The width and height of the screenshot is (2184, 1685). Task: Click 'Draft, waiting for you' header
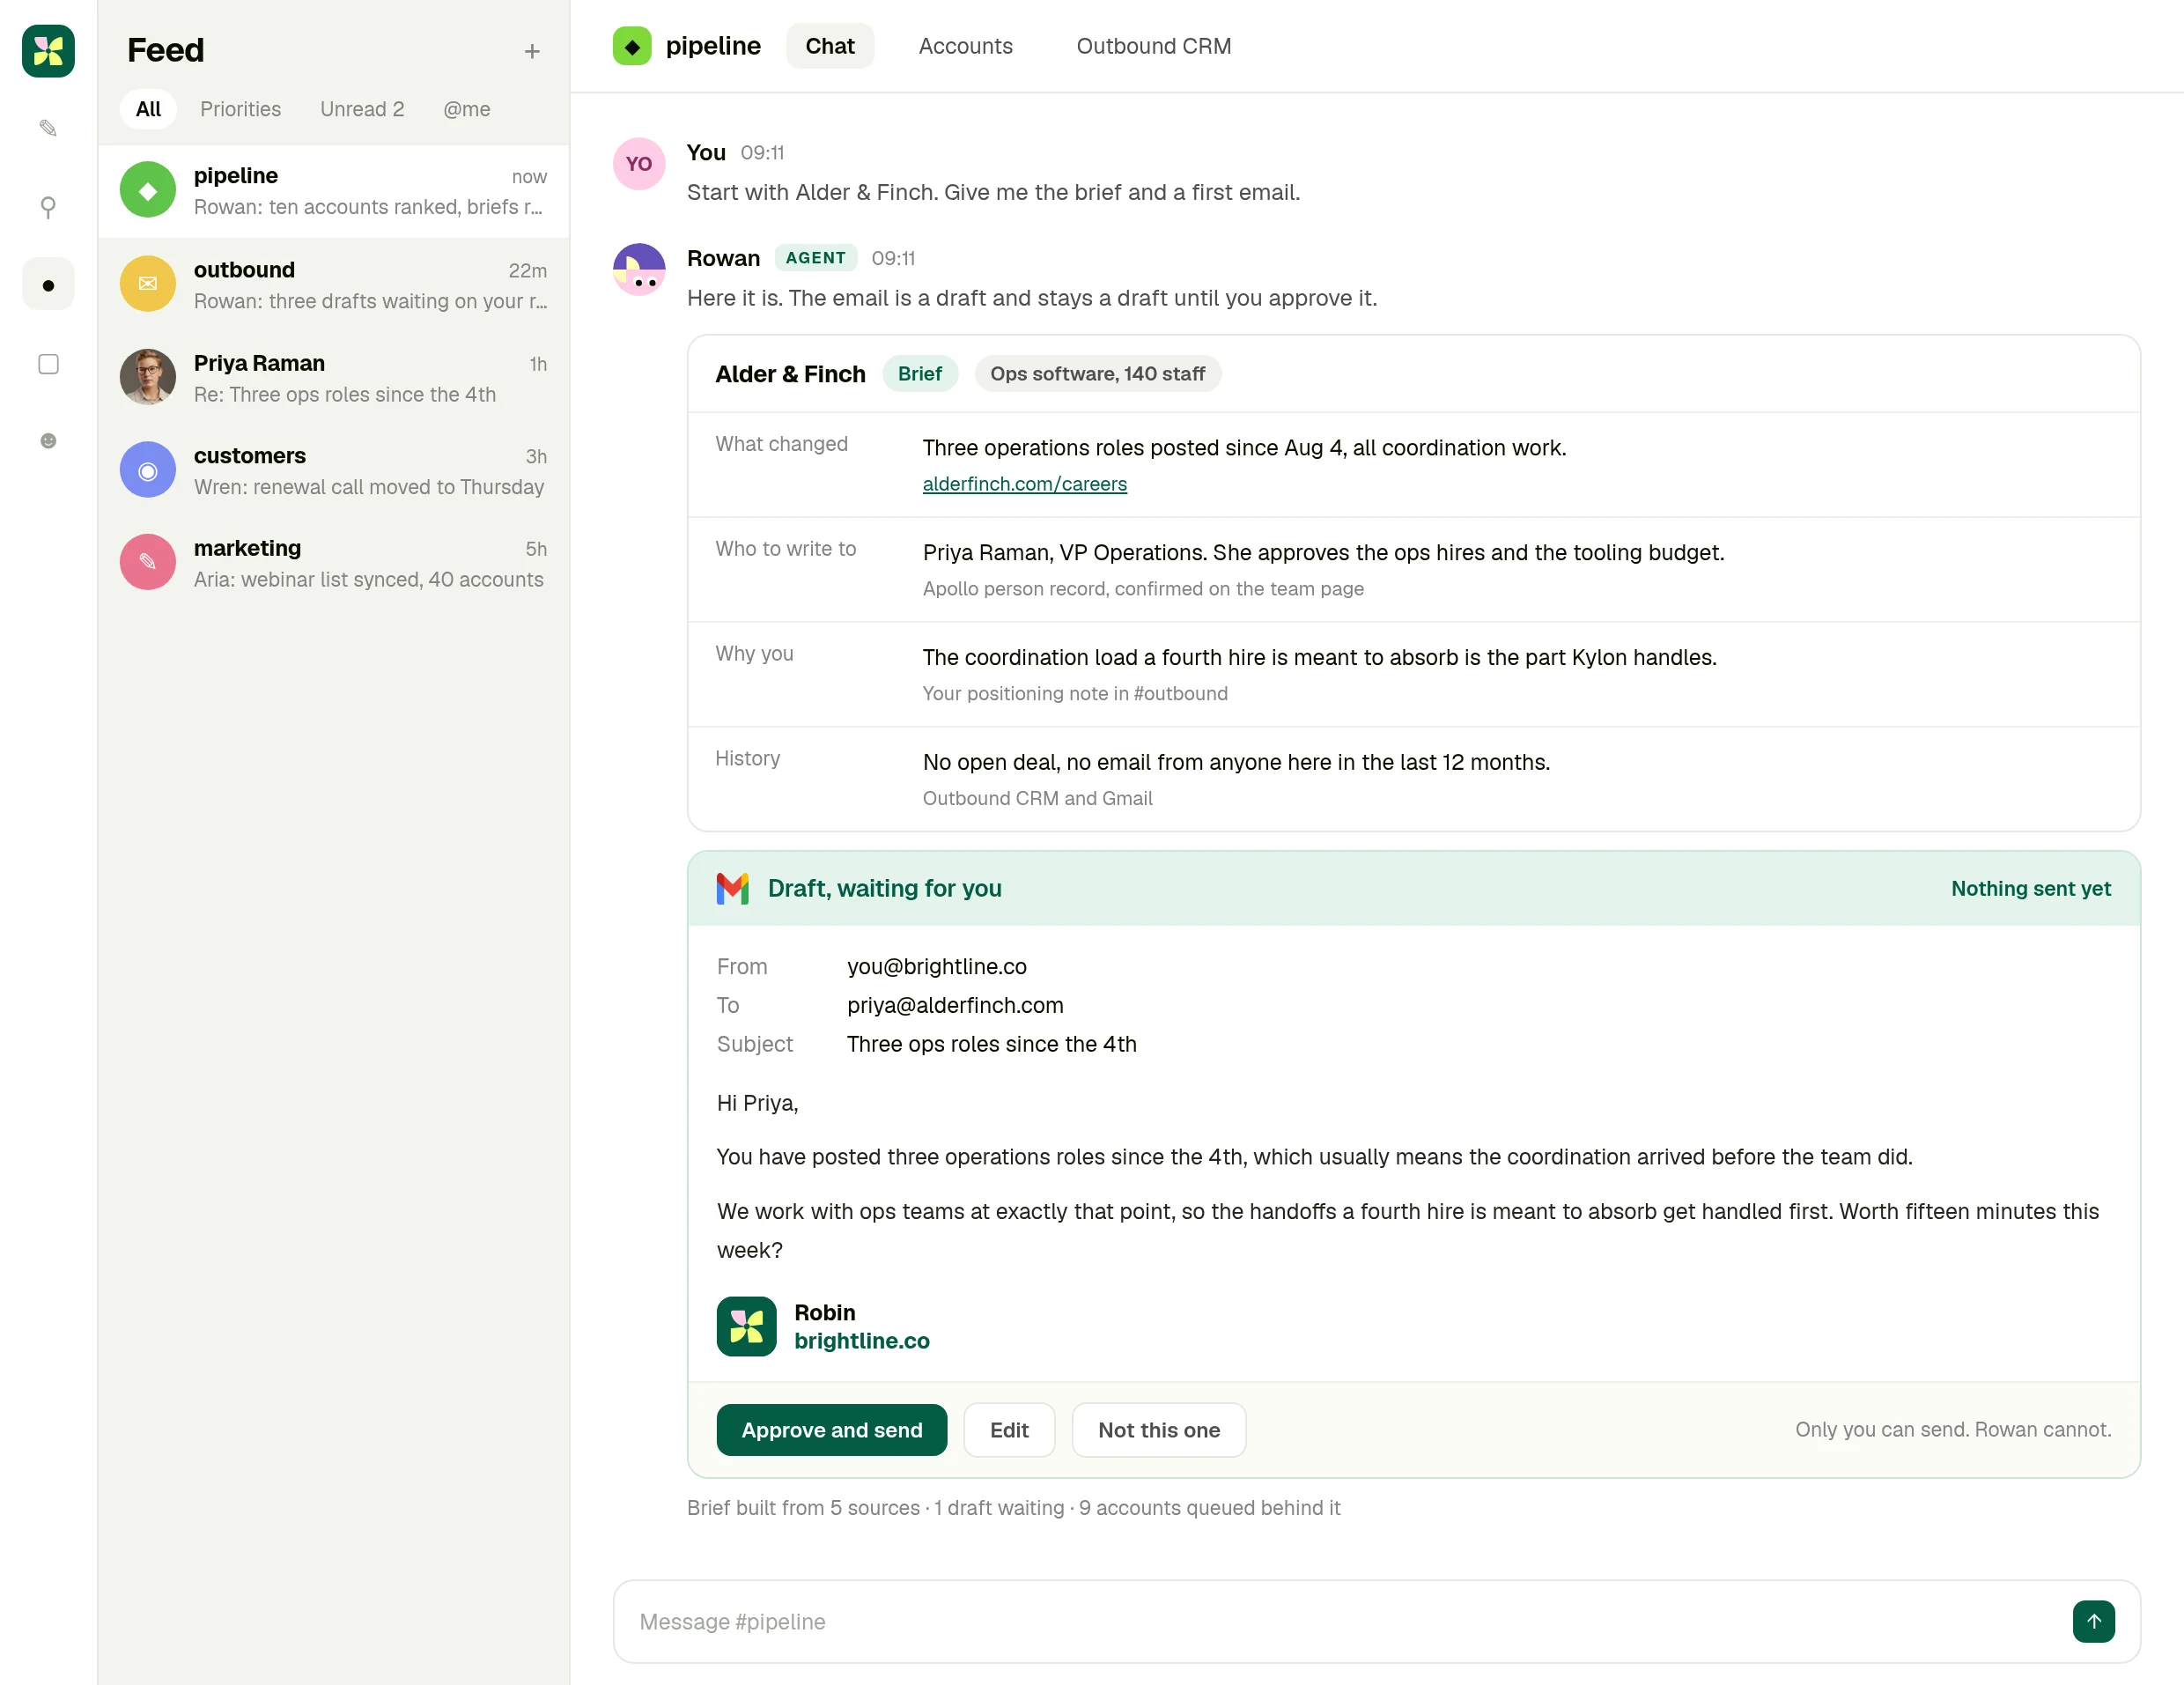coord(885,888)
